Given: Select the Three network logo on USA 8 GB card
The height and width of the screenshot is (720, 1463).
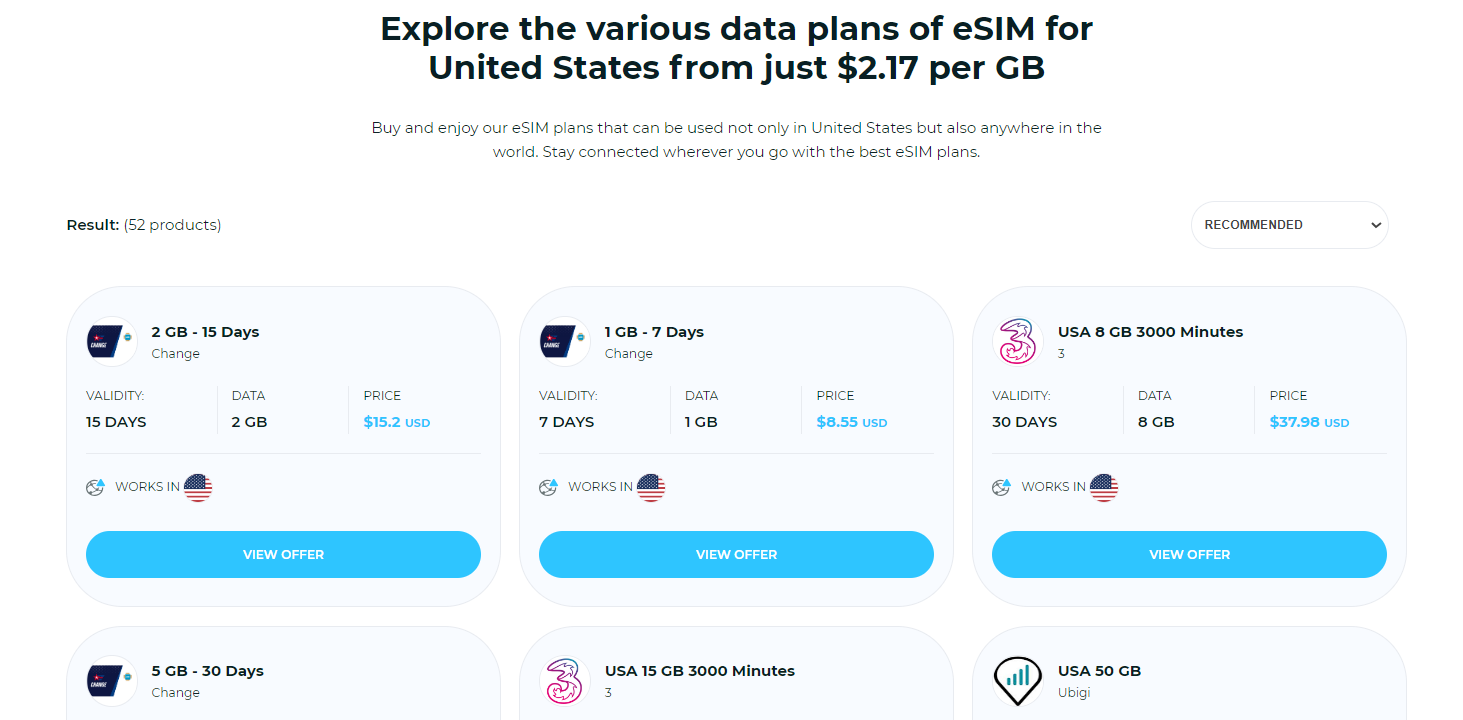Looking at the screenshot, I should point(1017,341).
